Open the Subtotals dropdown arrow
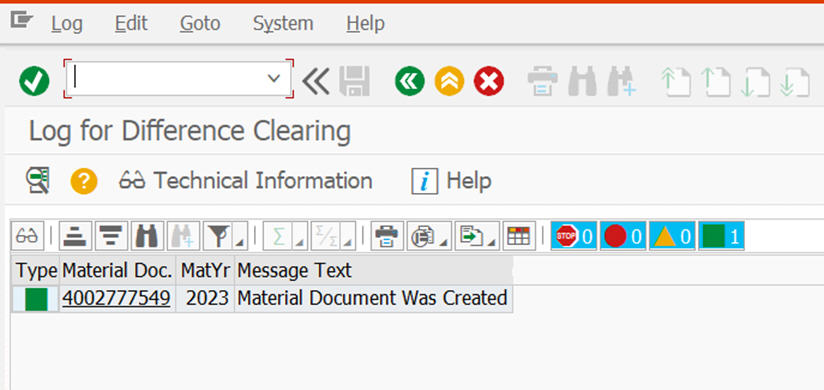 pos(348,242)
